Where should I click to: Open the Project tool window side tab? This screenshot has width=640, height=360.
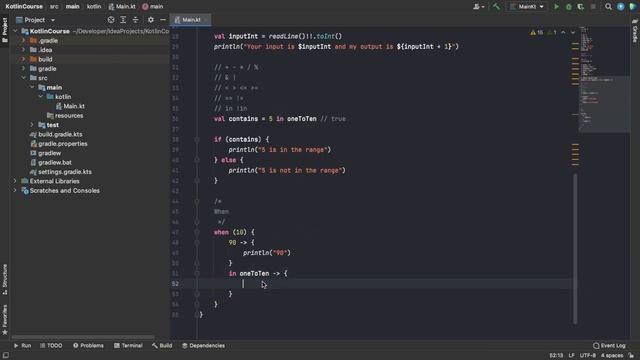[x=5, y=30]
